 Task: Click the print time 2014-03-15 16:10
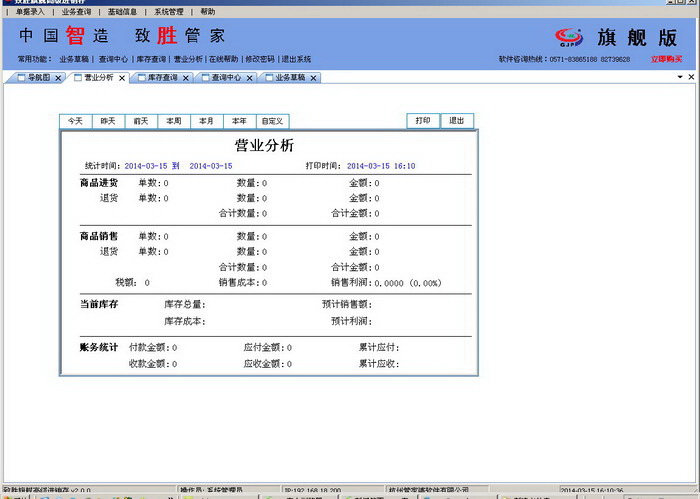click(381, 166)
